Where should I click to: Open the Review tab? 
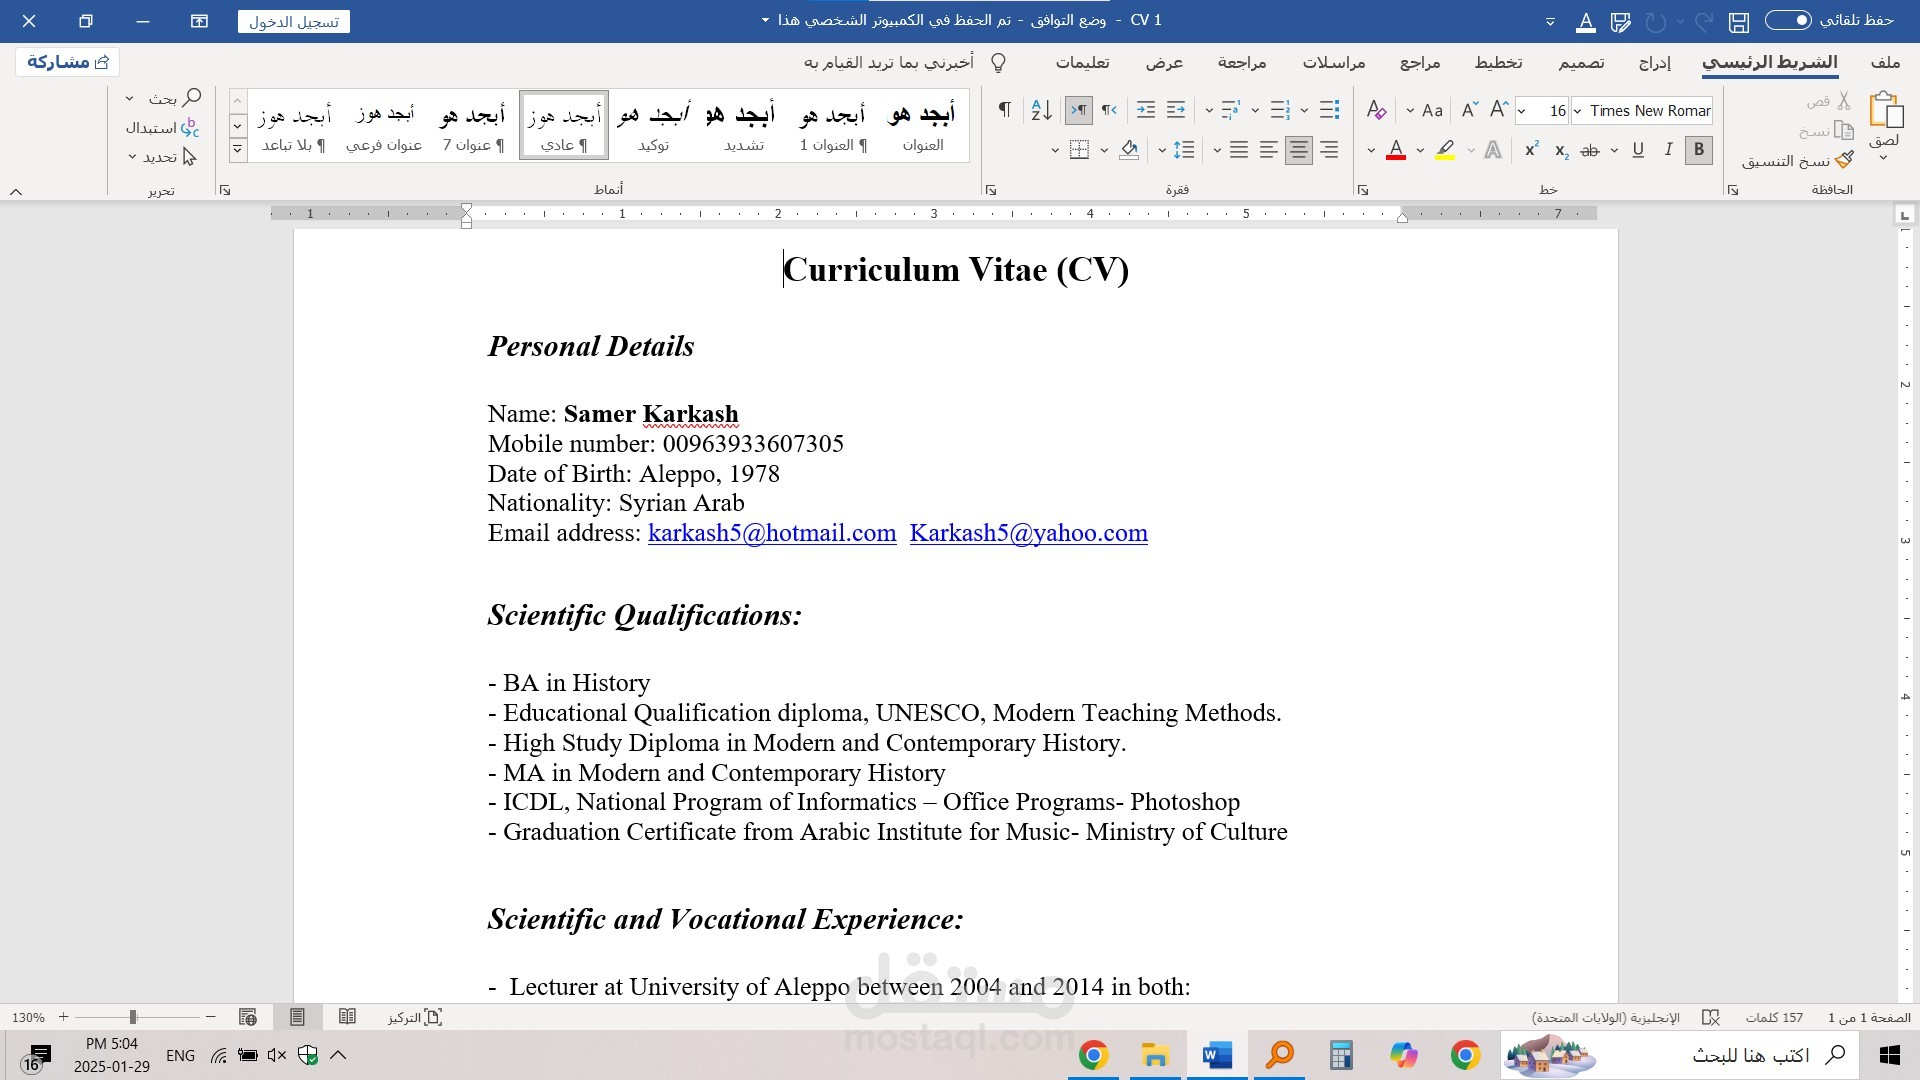[1242, 62]
